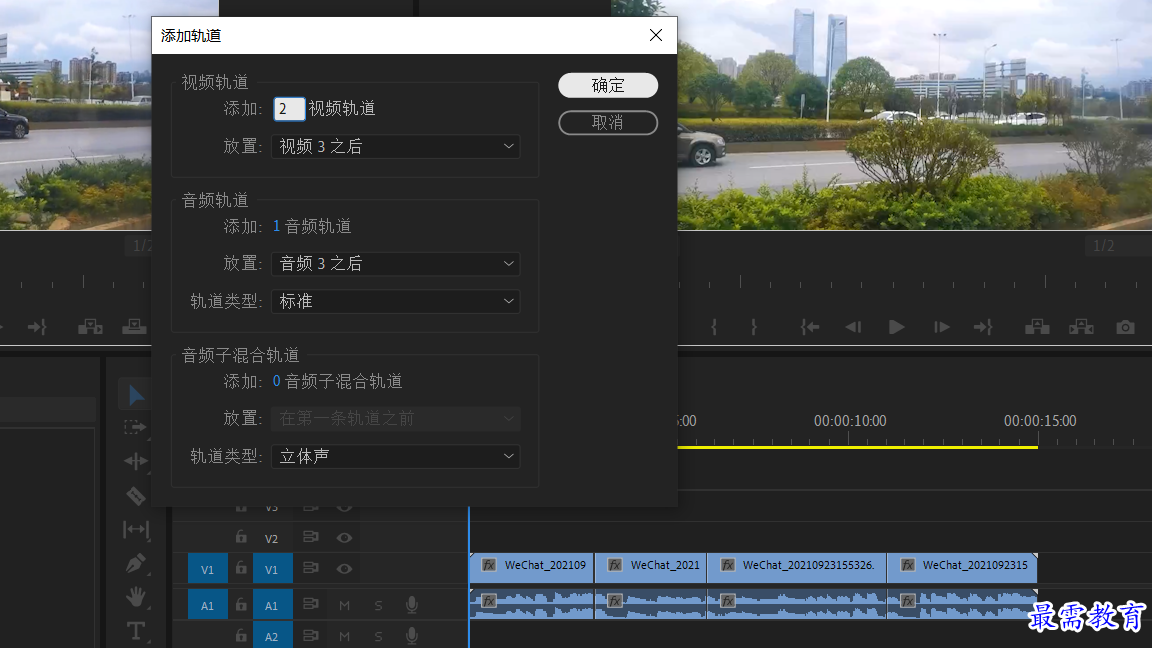The width and height of the screenshot is (1152, 648).
Task: Toggle V1 track targeting button
Action: 273,569
